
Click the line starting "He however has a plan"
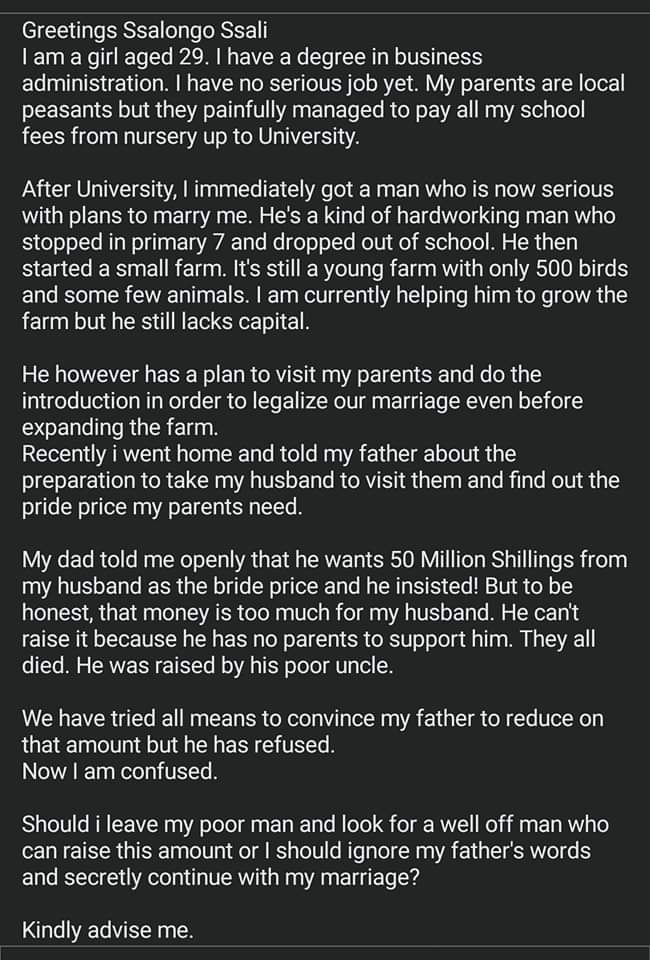tap(281, 375)
